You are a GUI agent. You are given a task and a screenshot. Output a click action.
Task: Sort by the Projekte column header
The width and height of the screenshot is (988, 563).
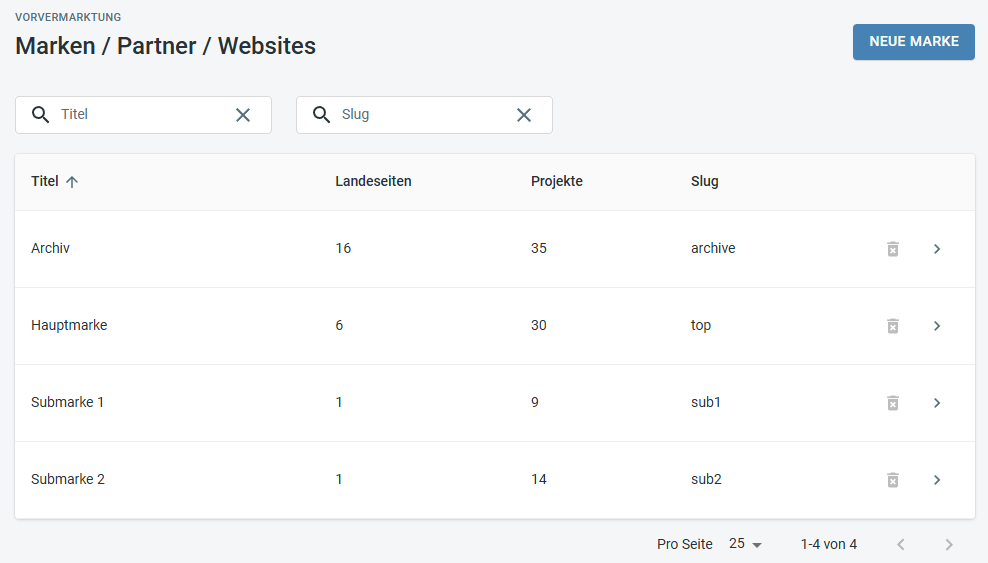[556, 181]
